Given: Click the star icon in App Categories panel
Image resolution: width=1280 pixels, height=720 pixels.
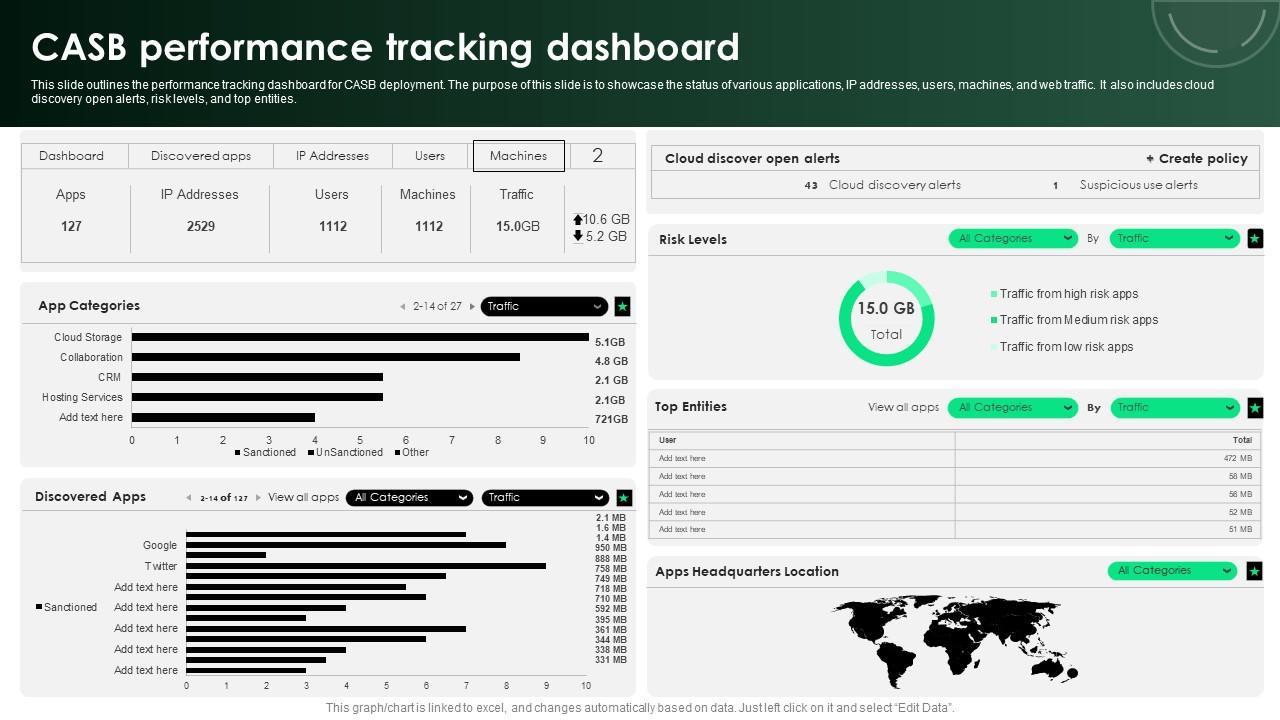Looking at the screenshot, I should 622,307.
